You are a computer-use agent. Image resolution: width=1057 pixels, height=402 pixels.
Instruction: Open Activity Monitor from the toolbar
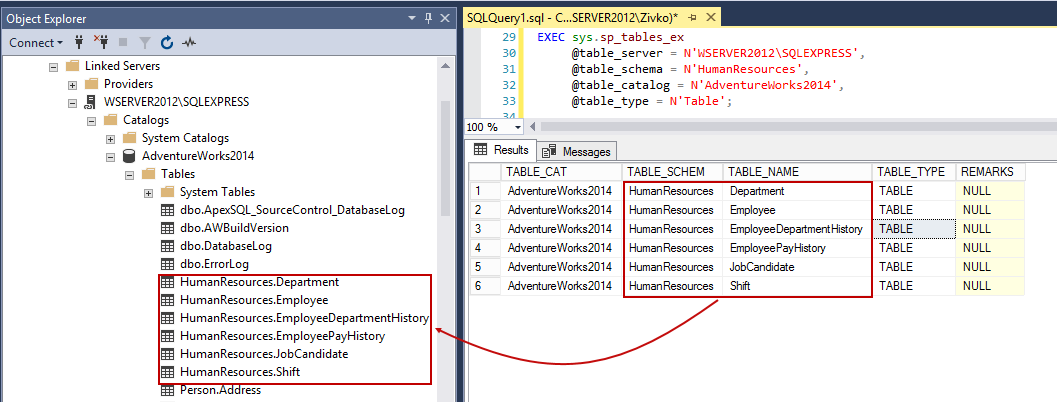tap(189, 43)
